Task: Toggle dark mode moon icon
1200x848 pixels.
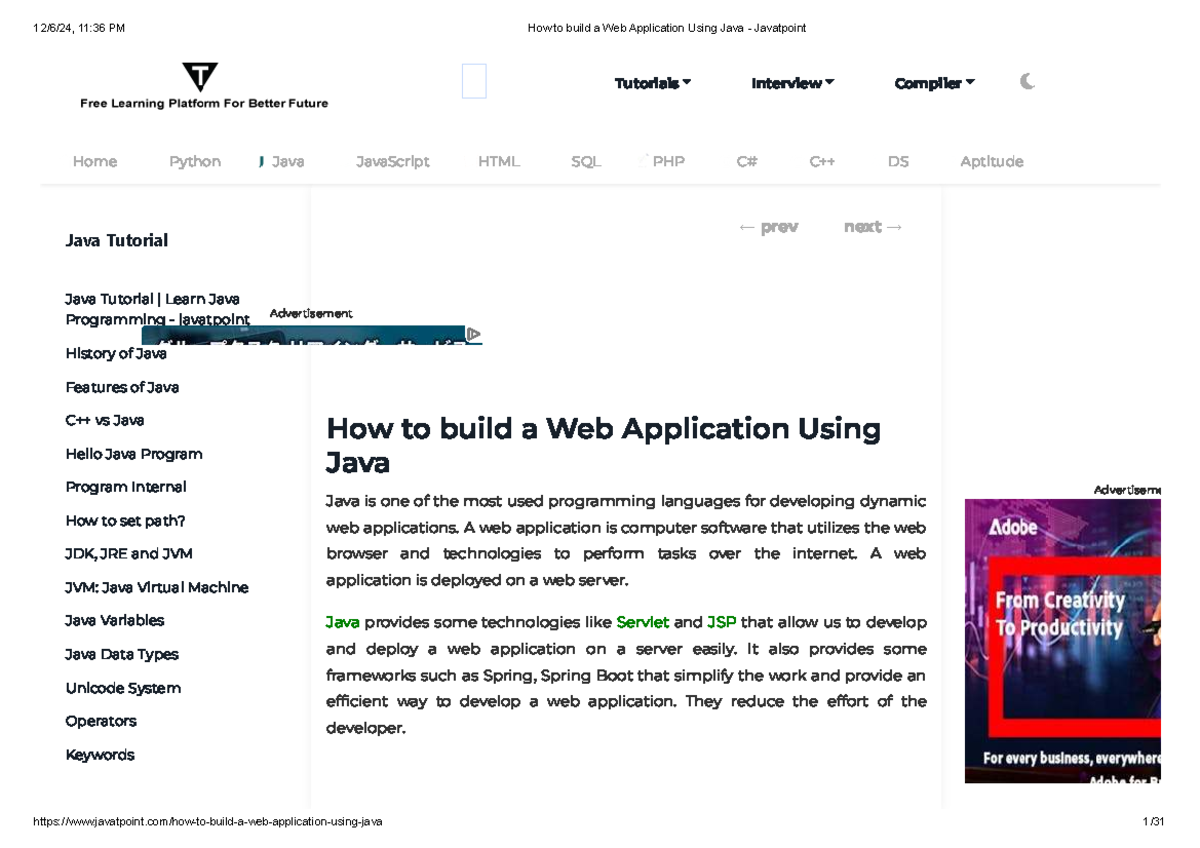Action: pyautogui.click(x=1027, y=82)
